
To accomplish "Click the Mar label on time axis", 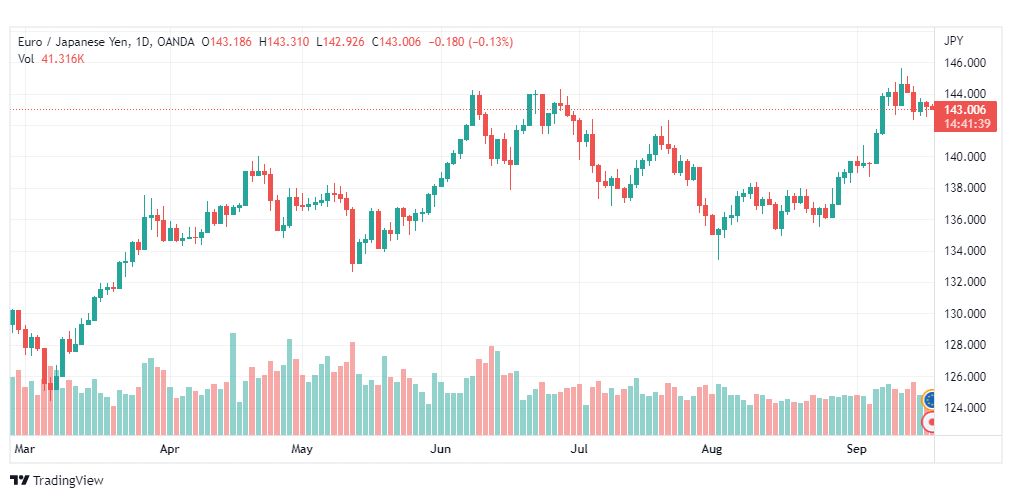I will pos(23,448).
